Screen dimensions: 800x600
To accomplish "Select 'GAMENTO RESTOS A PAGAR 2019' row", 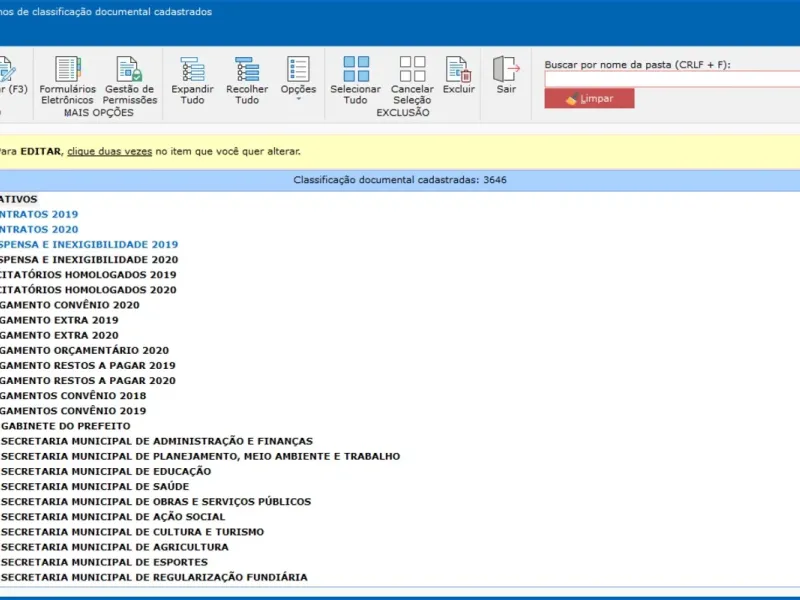I will pos(88,366).
